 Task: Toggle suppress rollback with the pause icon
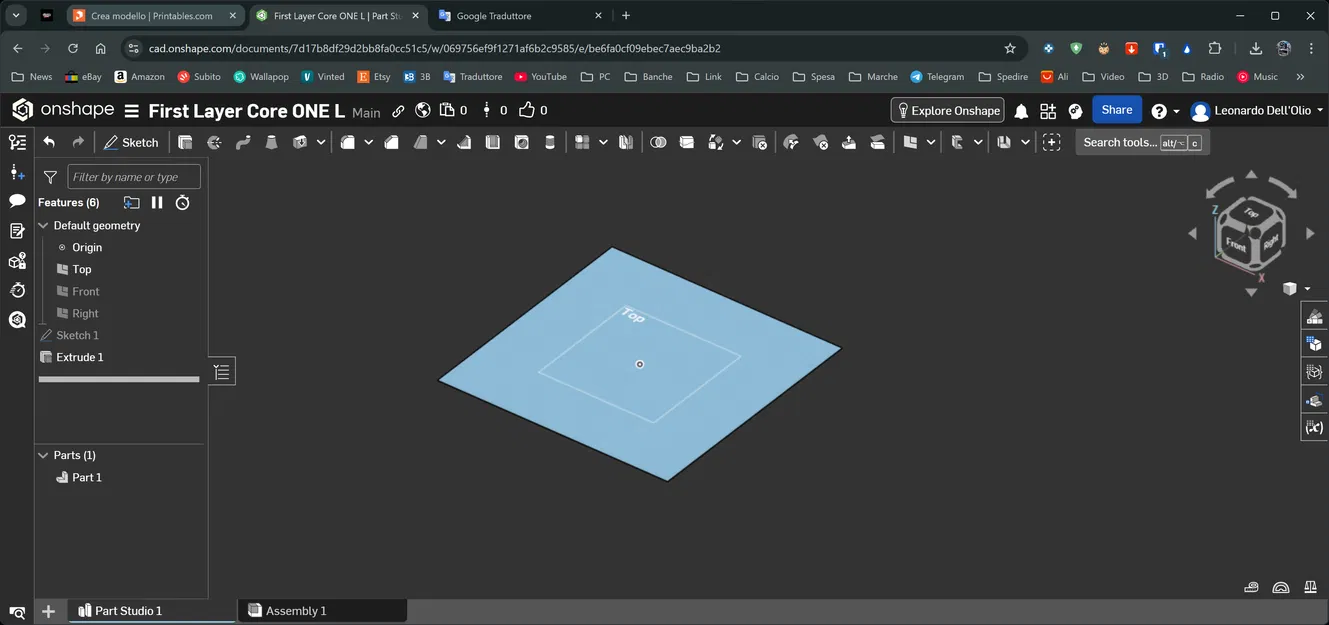[157, 202]
